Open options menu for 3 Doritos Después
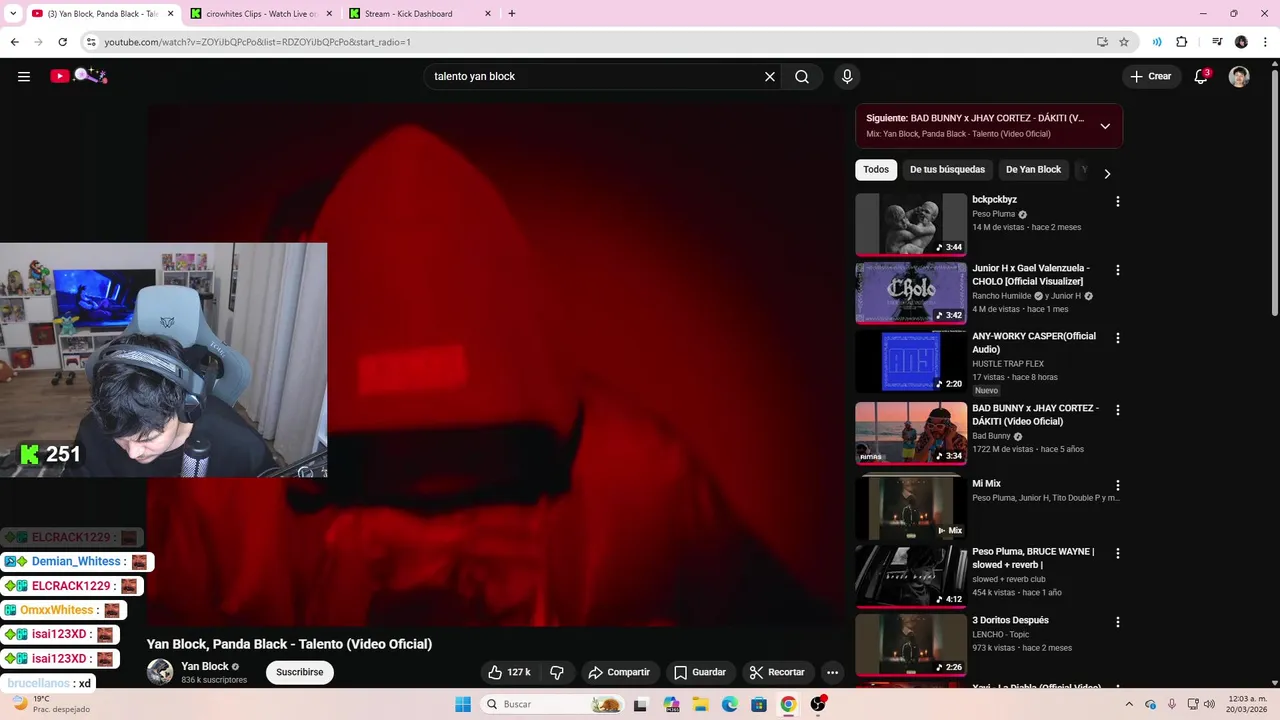Screen dimensions: 1280x720 pyautogui.click(x=1118, y=622)
